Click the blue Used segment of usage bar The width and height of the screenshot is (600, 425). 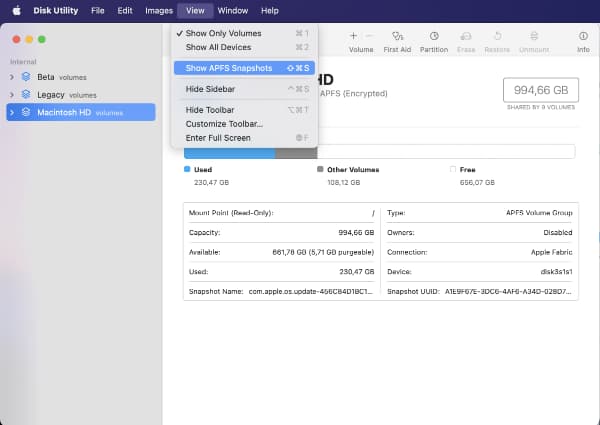[230, 153]
